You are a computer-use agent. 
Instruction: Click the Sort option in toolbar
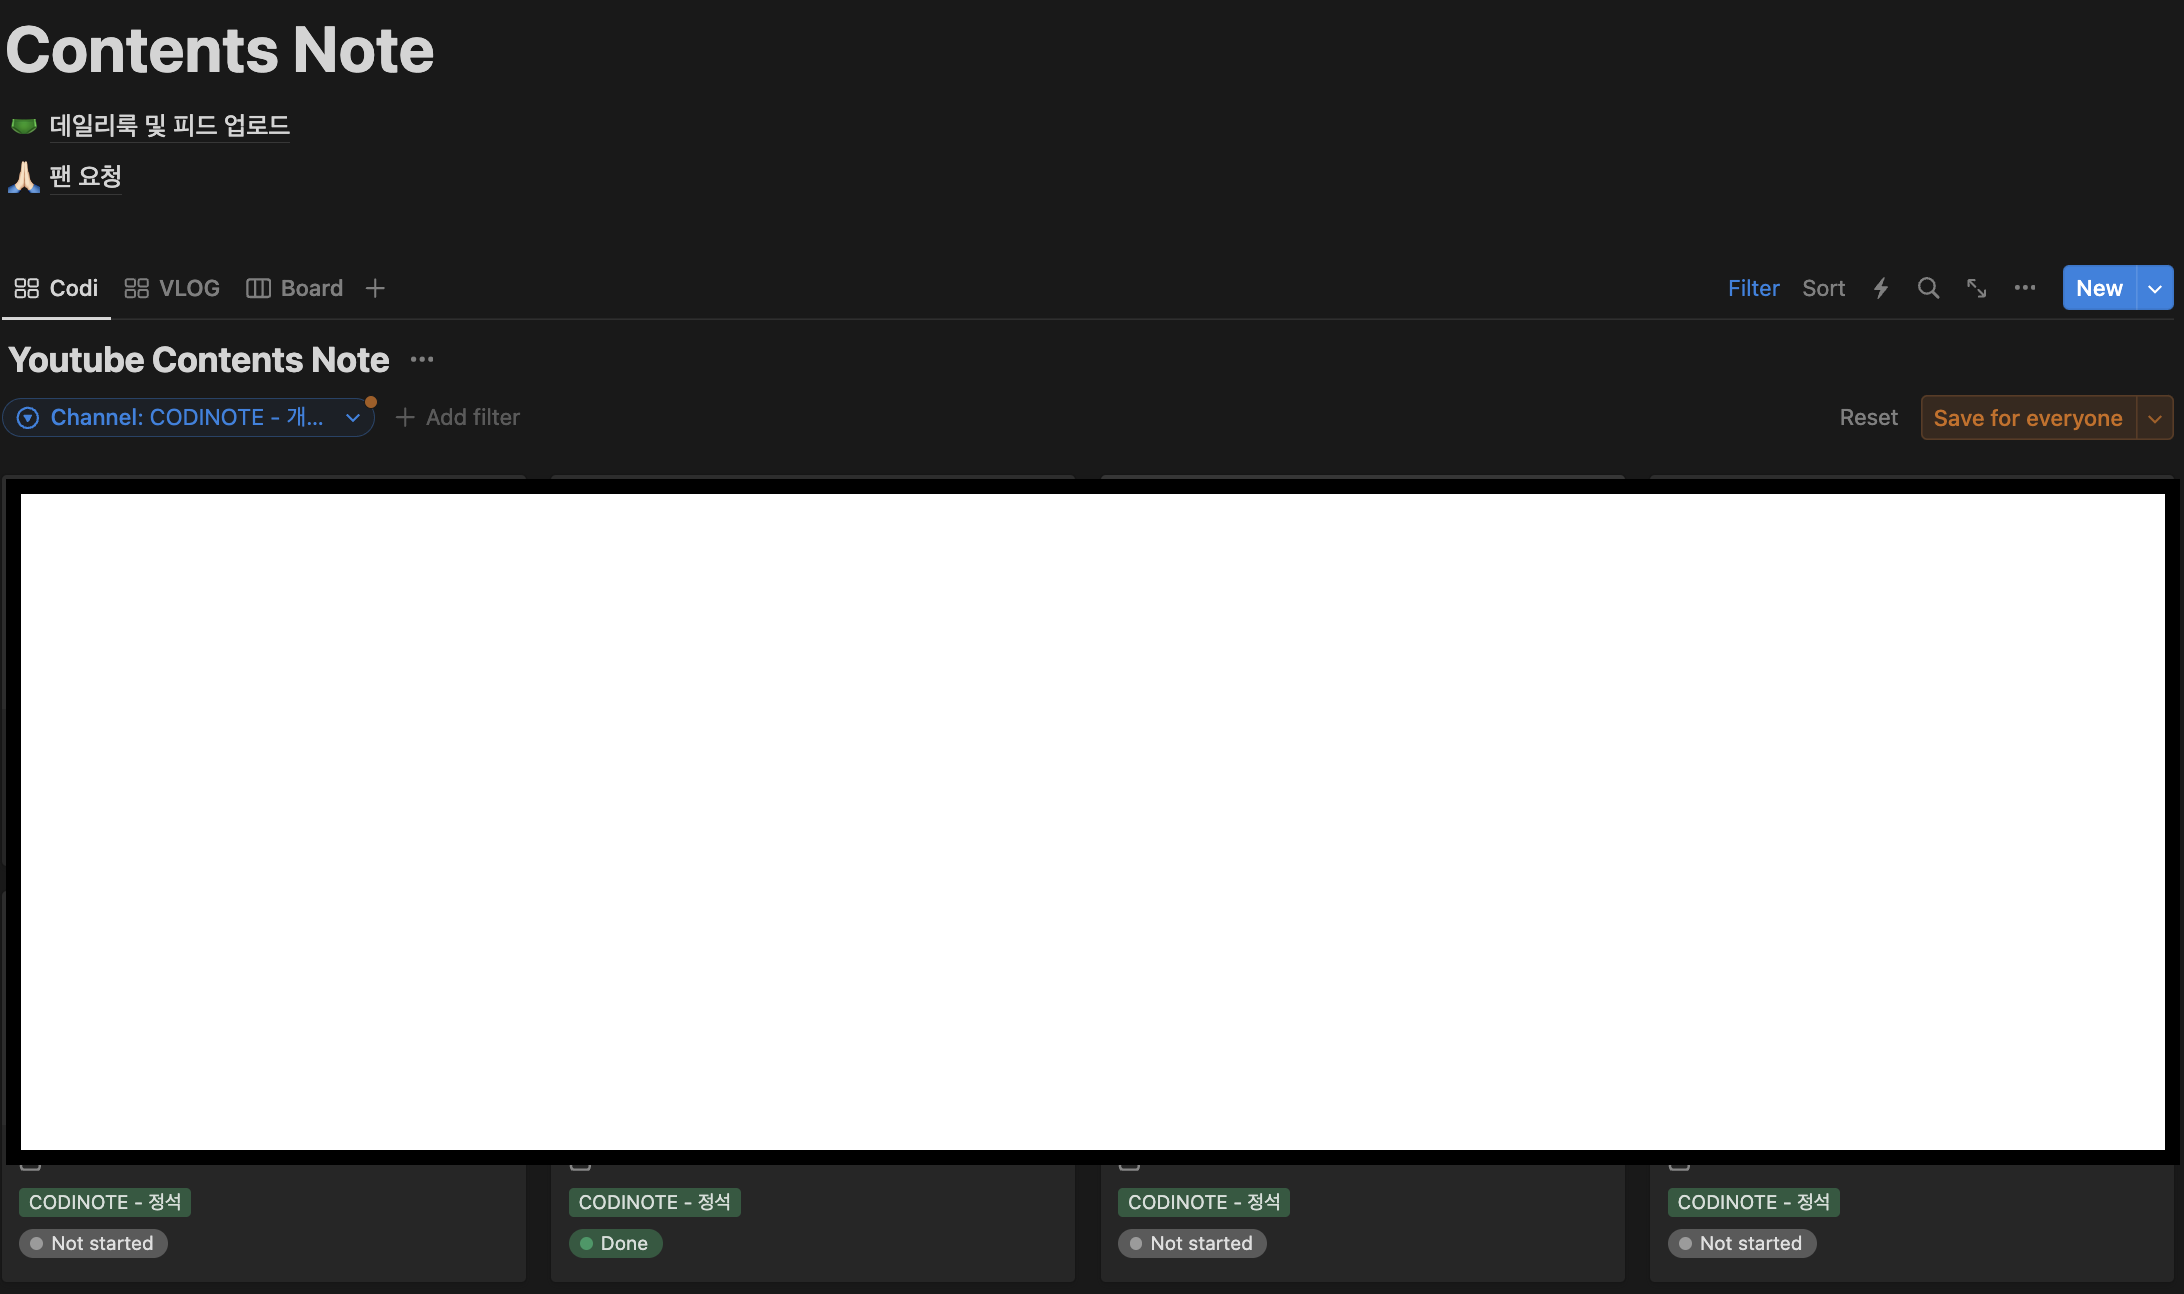click(1823, 288)
